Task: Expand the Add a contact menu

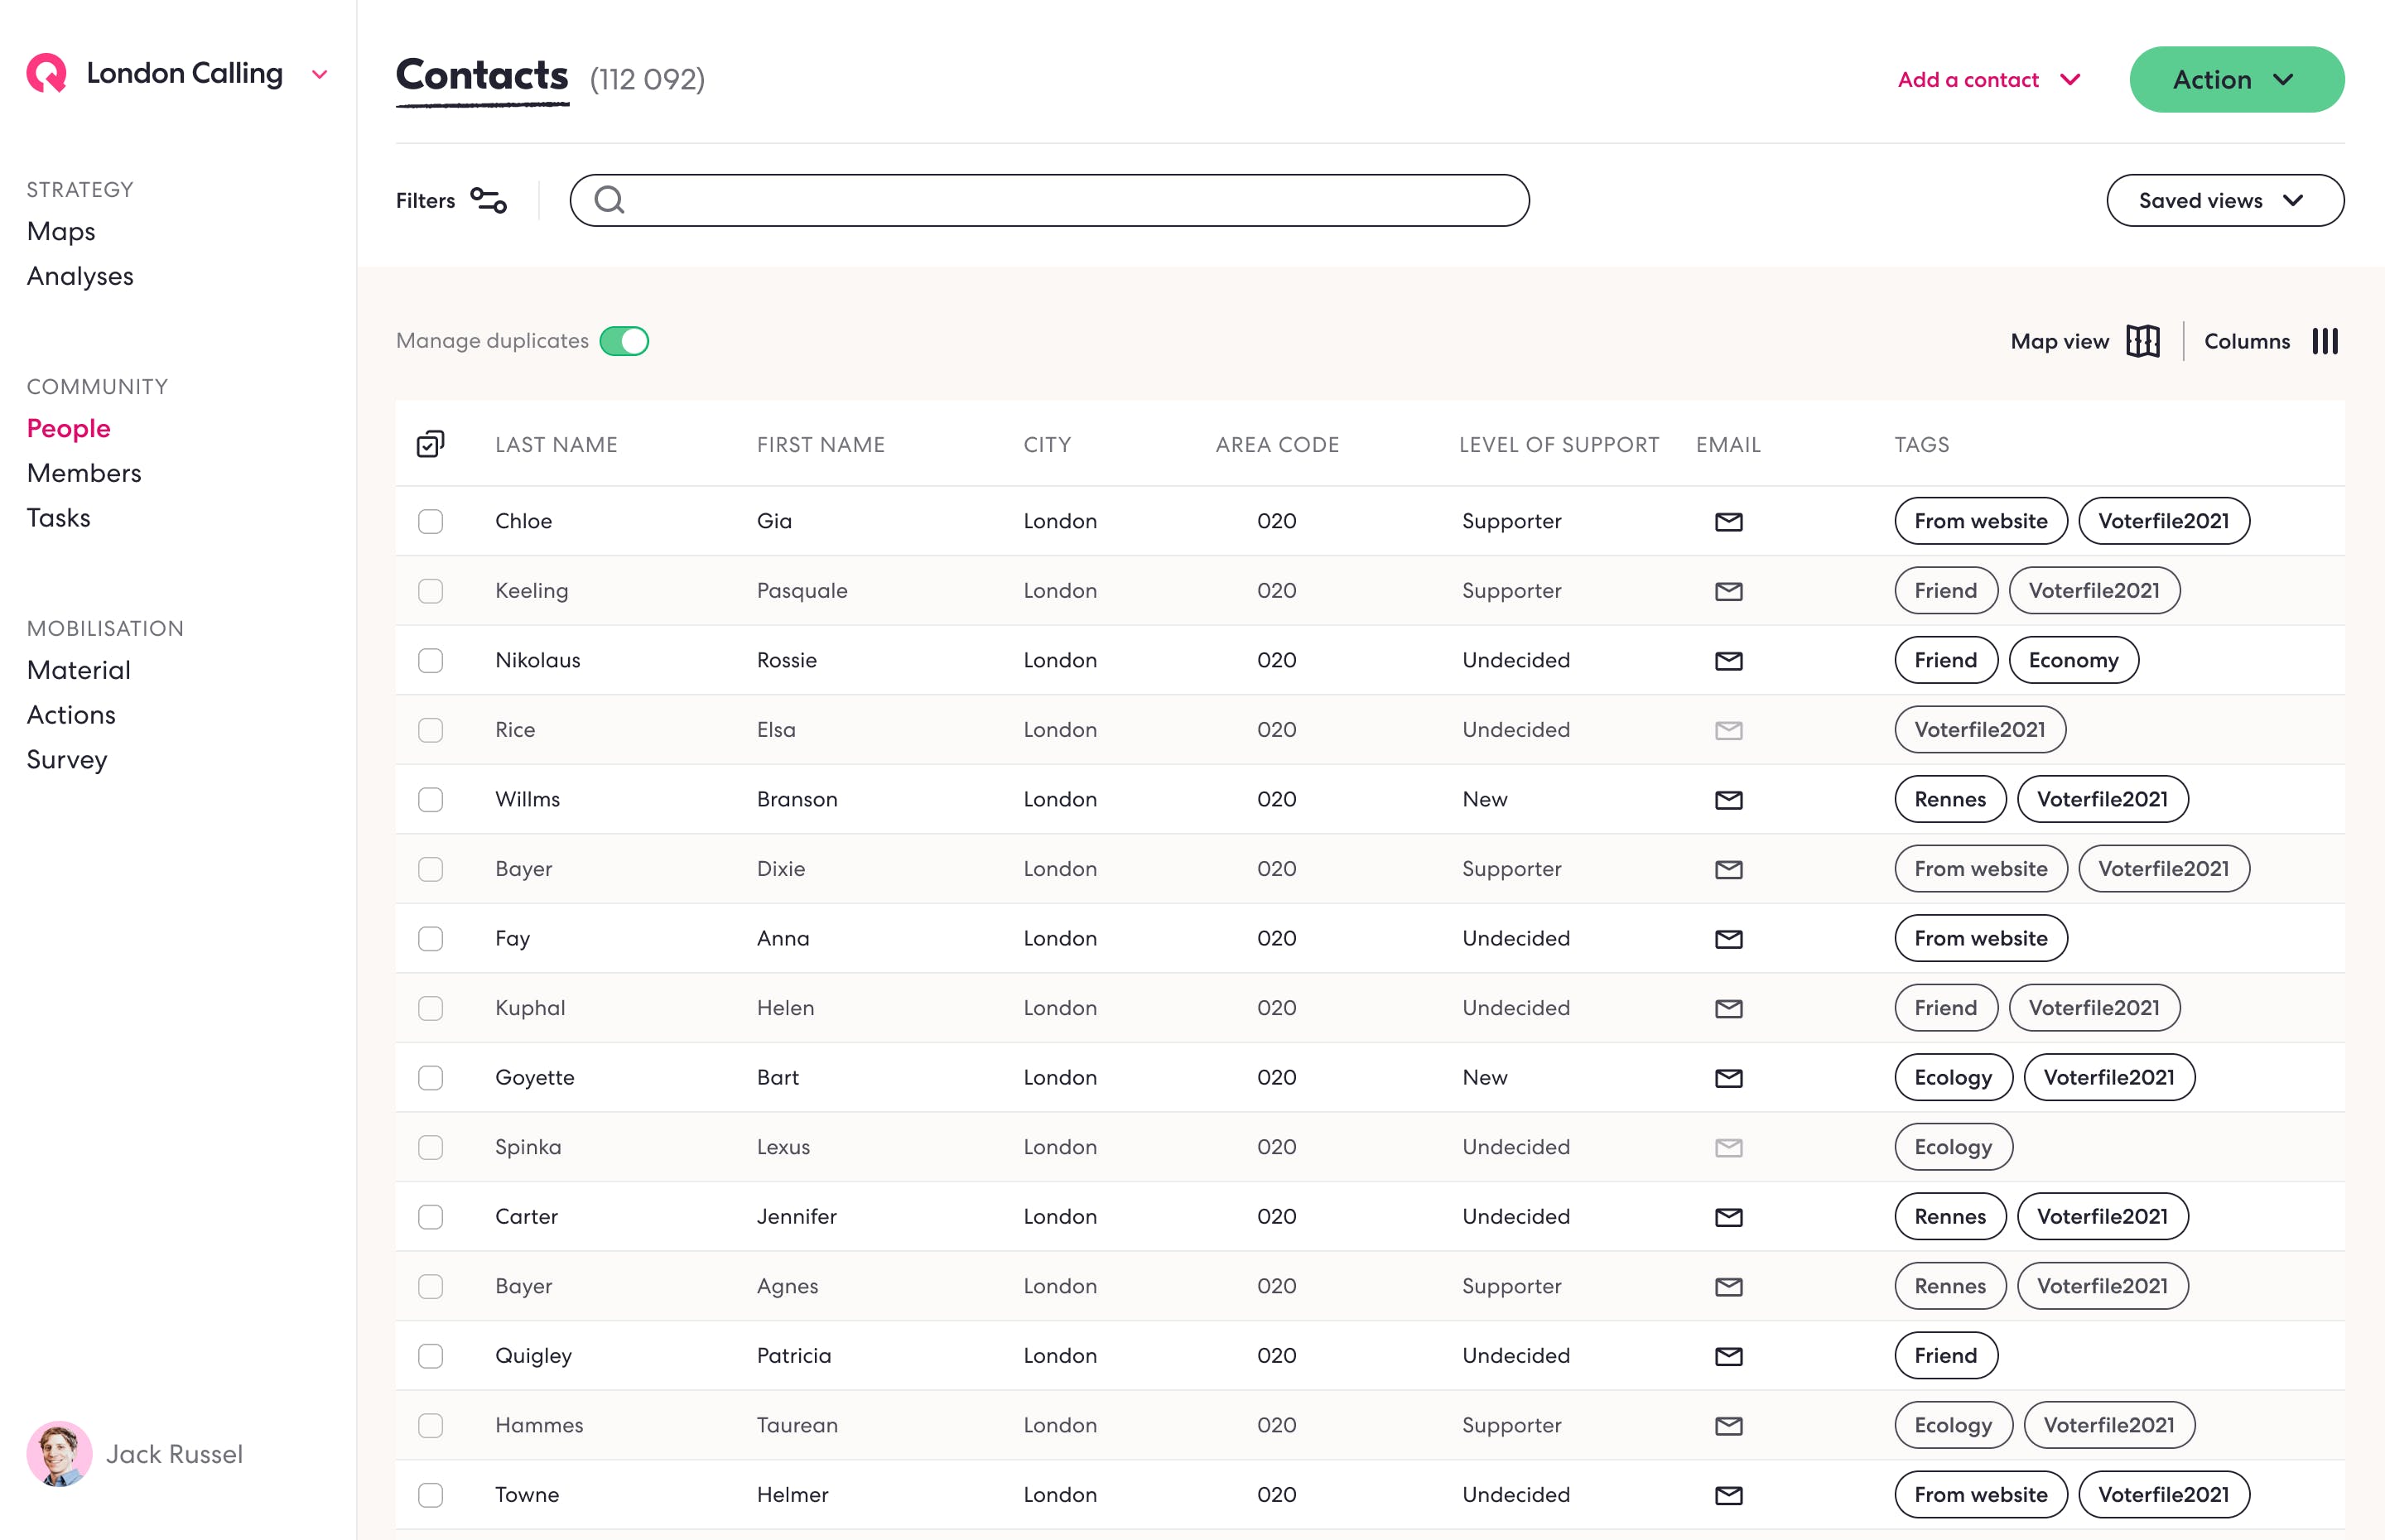Action: 1988,79
